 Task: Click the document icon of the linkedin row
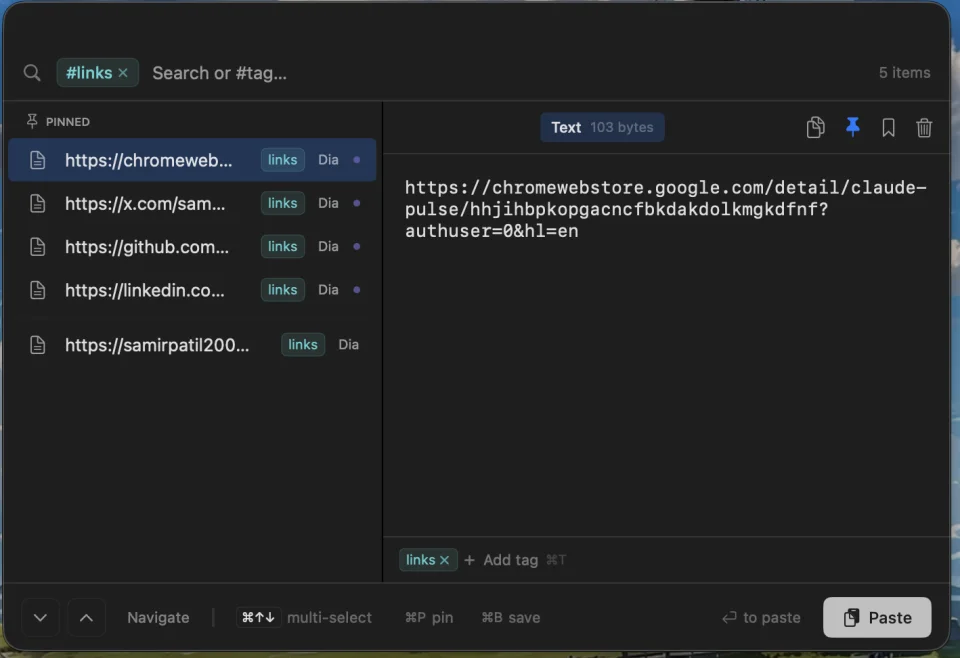(x=38, y=290)
